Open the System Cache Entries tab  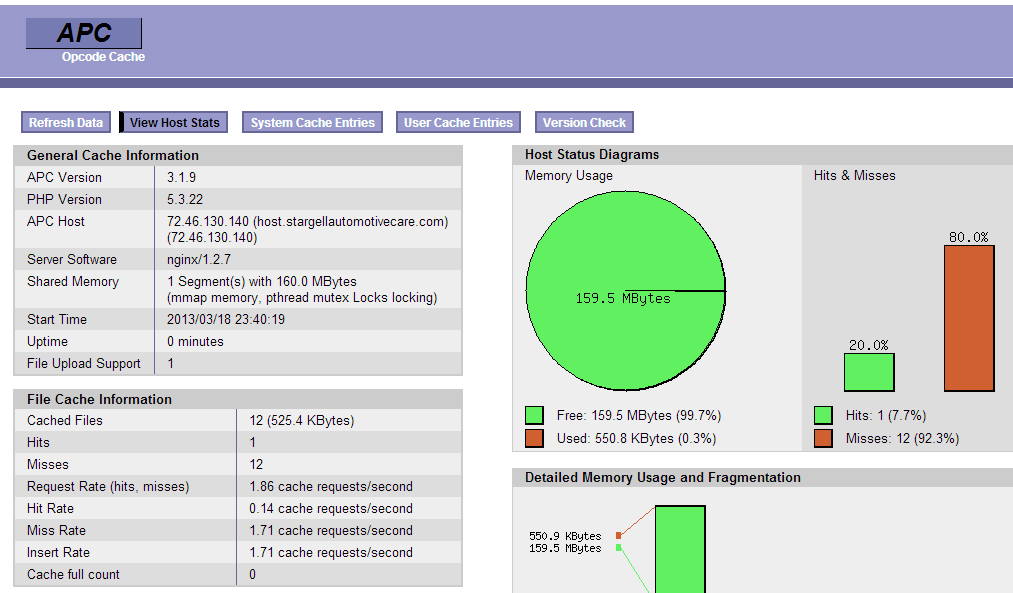[x=312, y=122]
